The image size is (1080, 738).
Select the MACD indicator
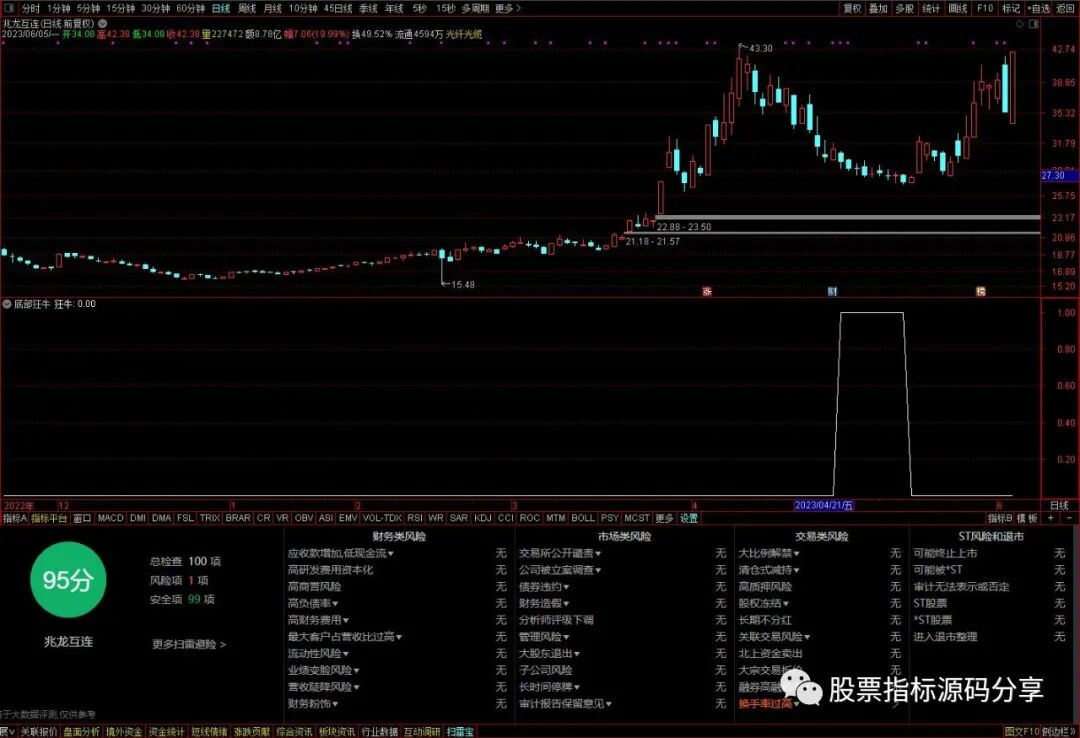click(x=110, y=518)
